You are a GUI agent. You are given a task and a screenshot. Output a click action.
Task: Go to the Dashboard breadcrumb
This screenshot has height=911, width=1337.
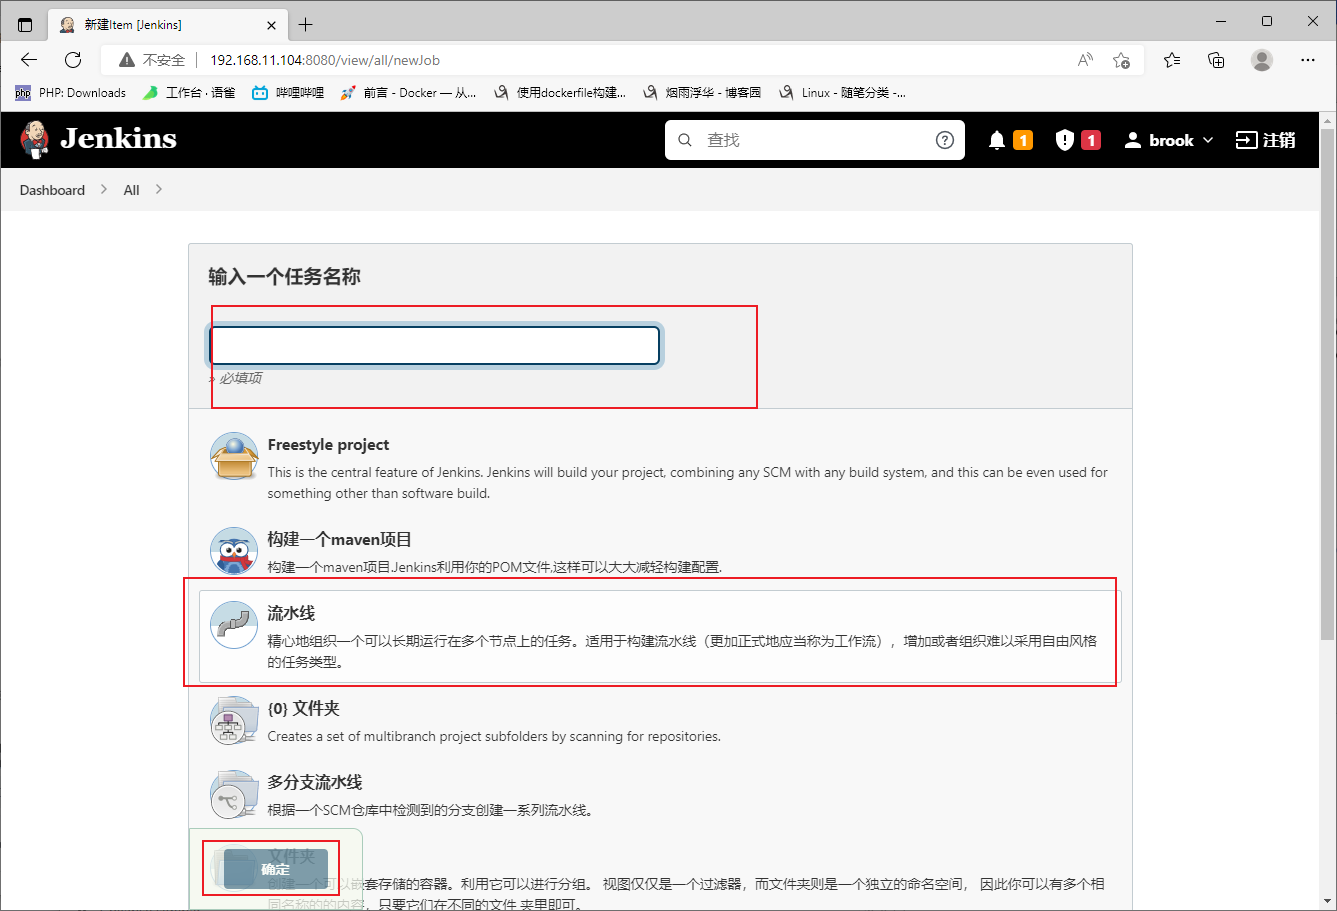[52, 190]
